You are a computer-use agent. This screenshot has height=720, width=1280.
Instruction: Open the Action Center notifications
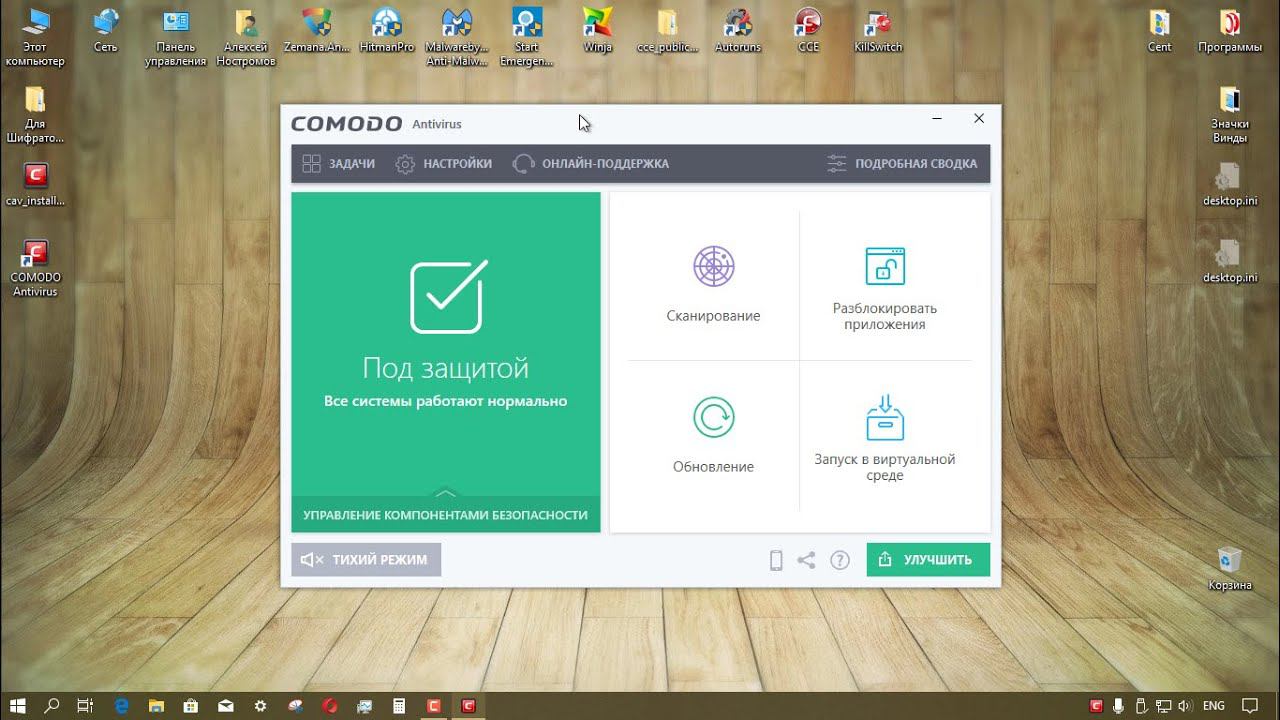[x=1249, y=705]
